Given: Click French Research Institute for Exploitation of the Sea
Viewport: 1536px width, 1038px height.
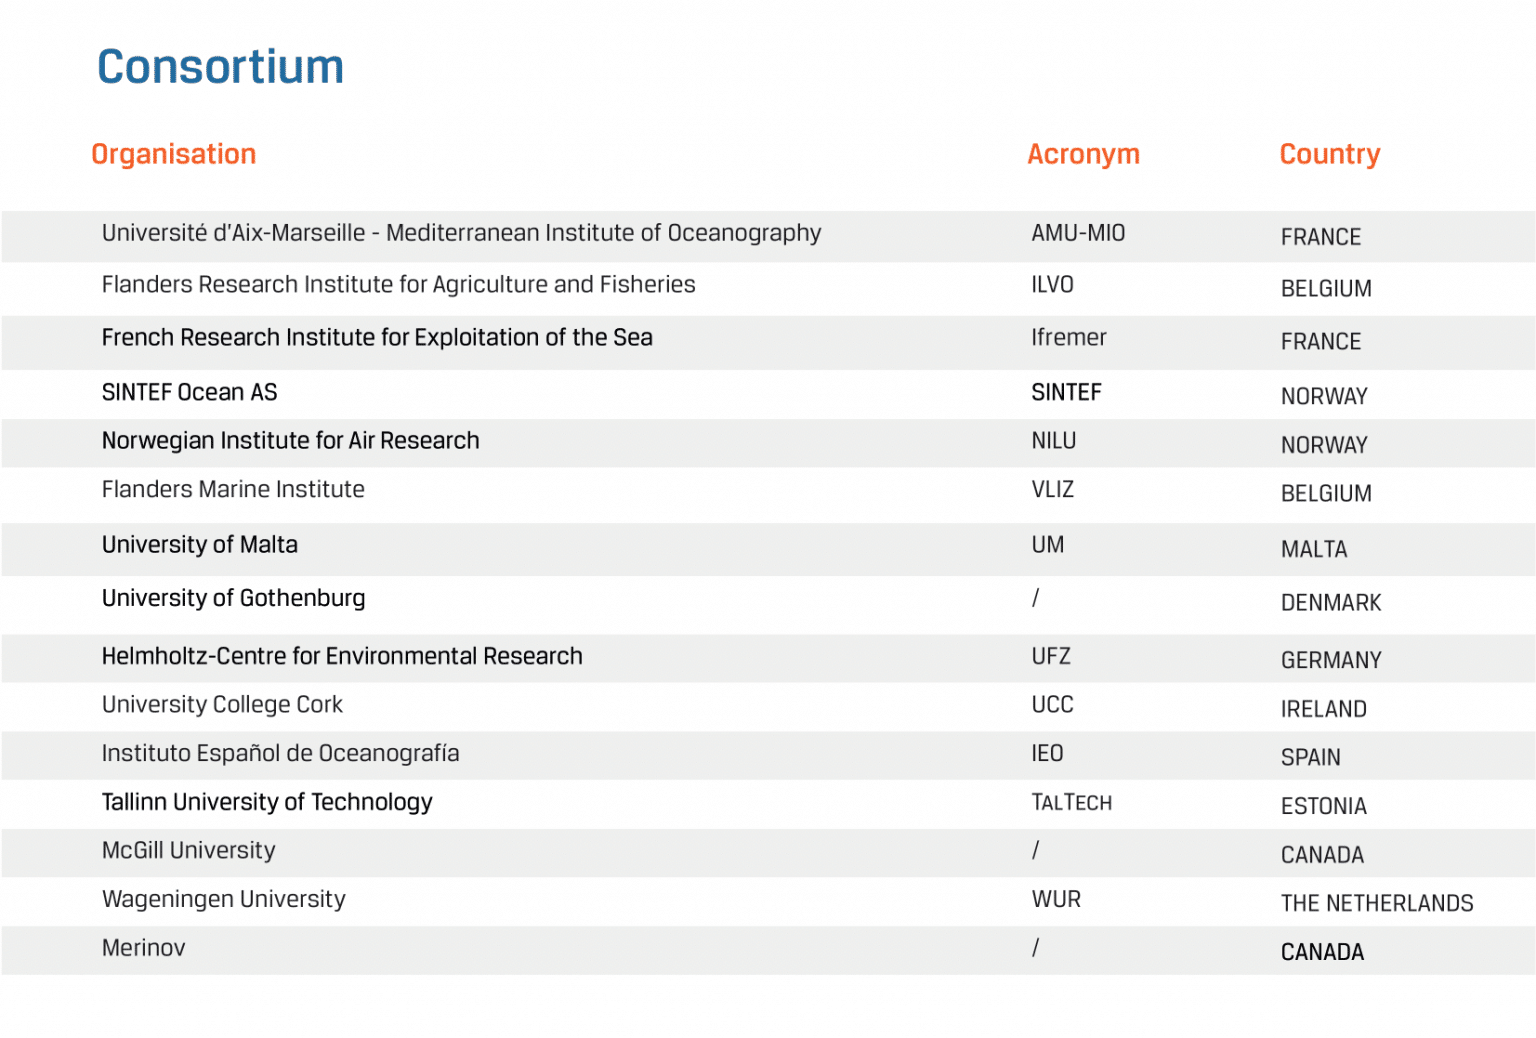Looking at the screenshot, I should (x=377, y=338).
